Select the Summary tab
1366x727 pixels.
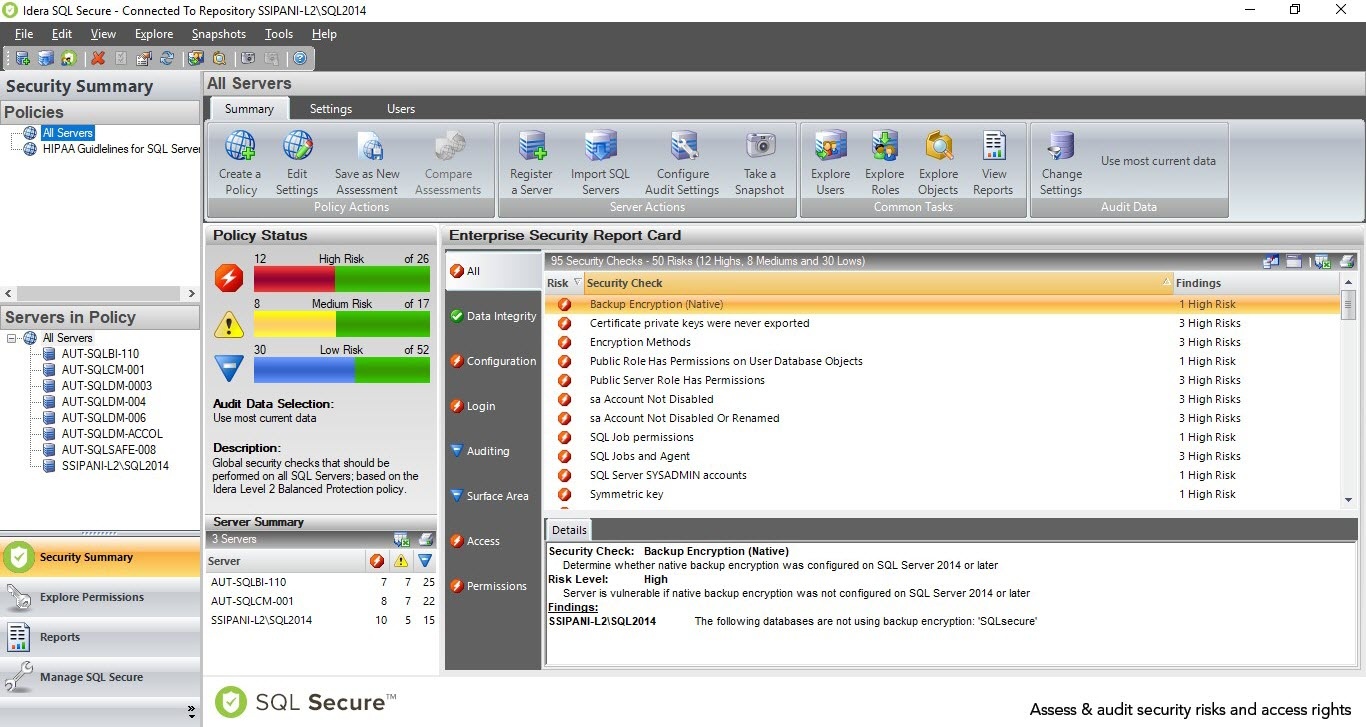[x=249, y=109]
